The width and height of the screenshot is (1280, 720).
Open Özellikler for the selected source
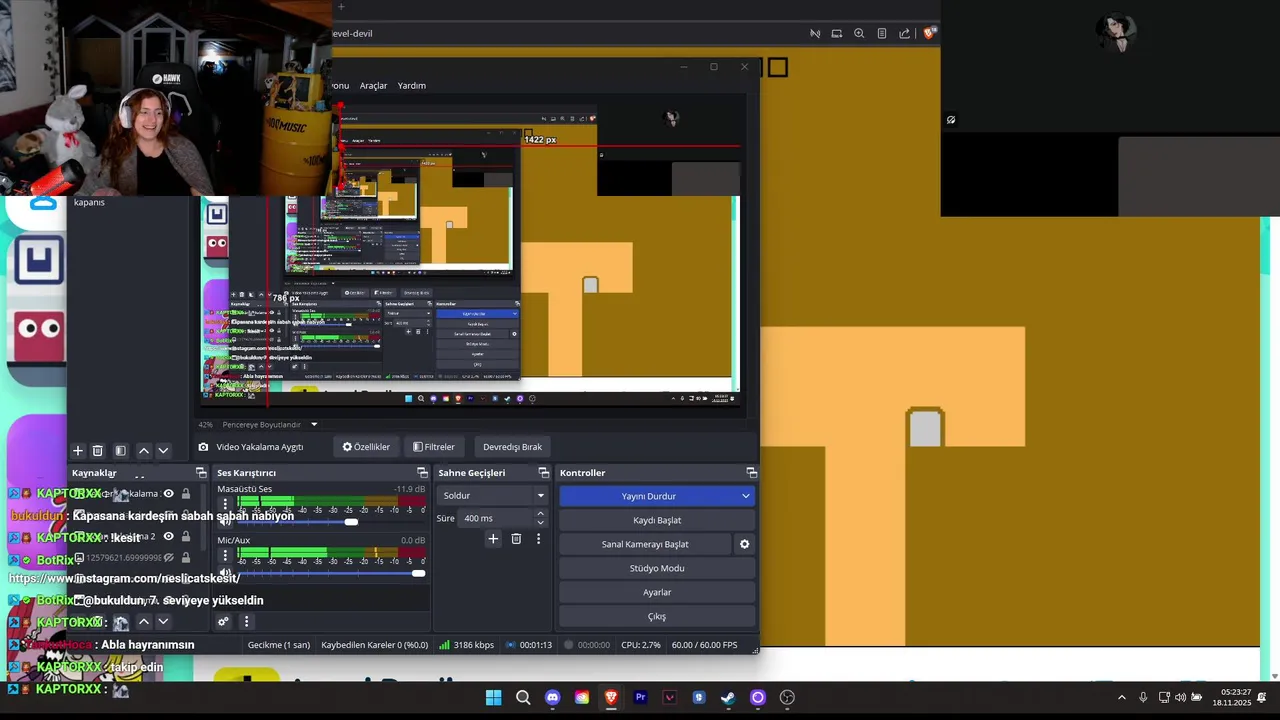(x=366, y=447)
